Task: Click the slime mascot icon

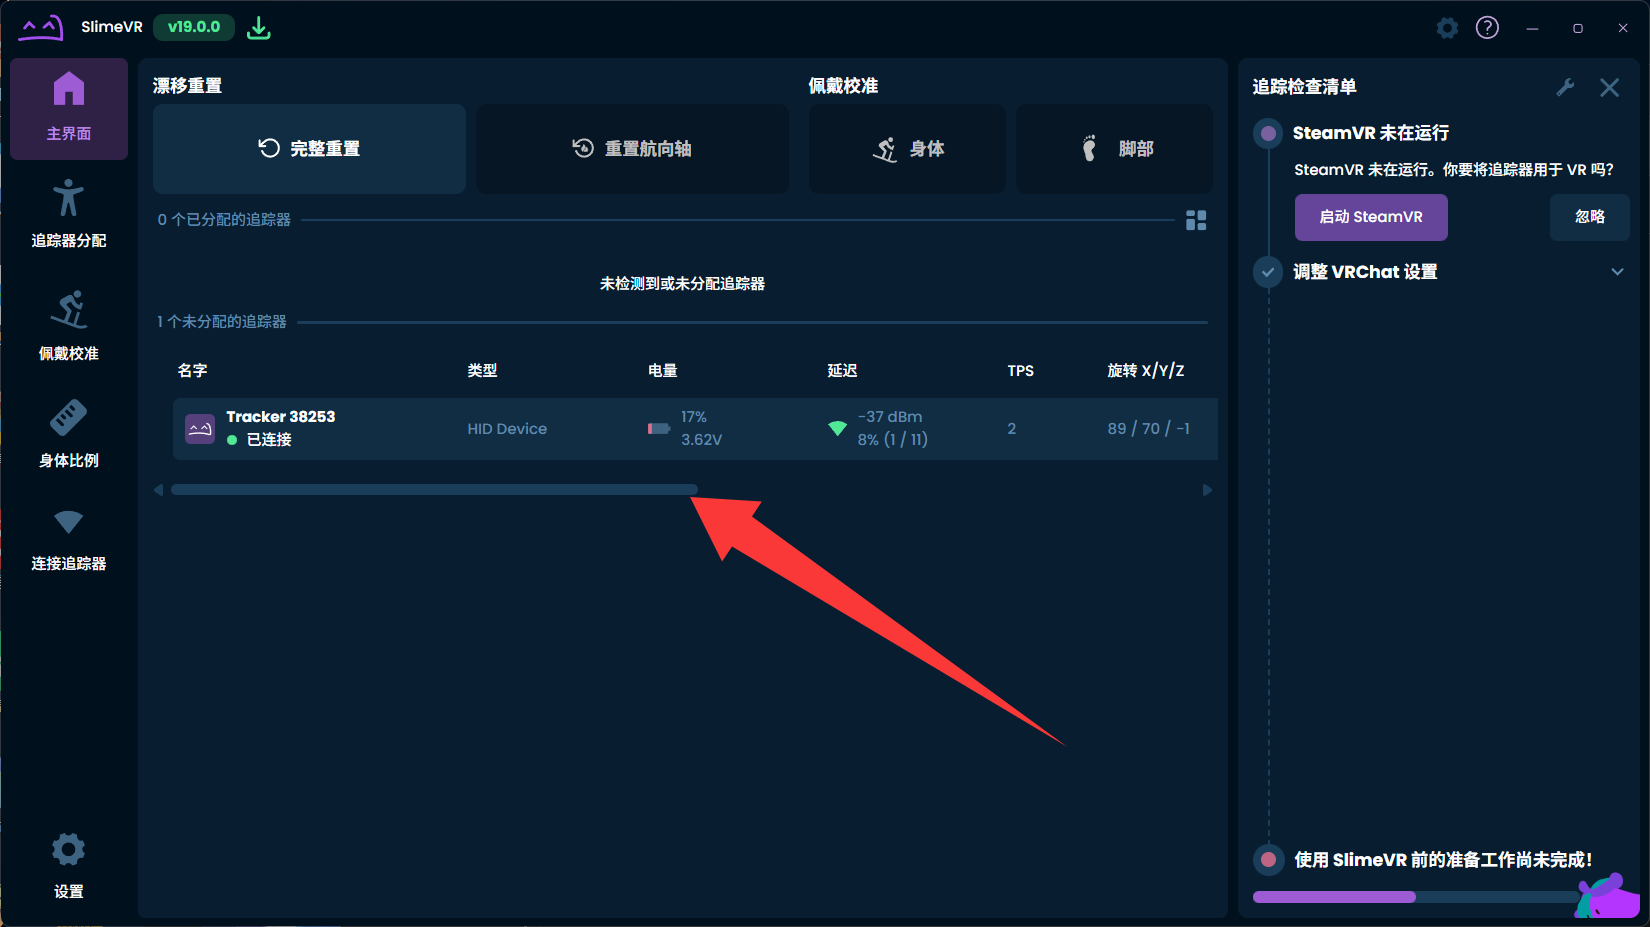Action: coord(1607,896)
